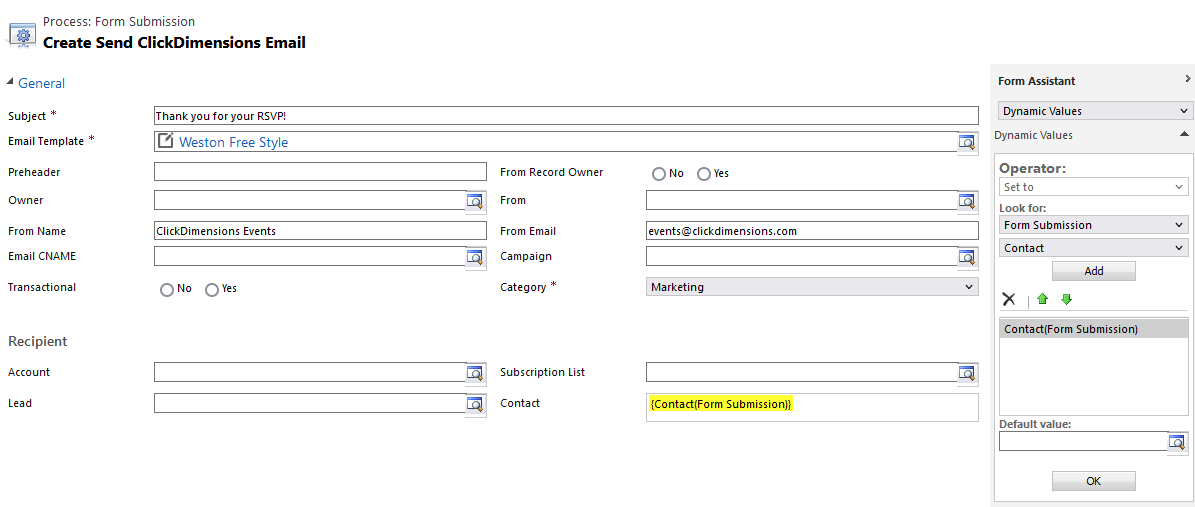
Task: Open Email Template lookup icon
Action: coord(967,143)
